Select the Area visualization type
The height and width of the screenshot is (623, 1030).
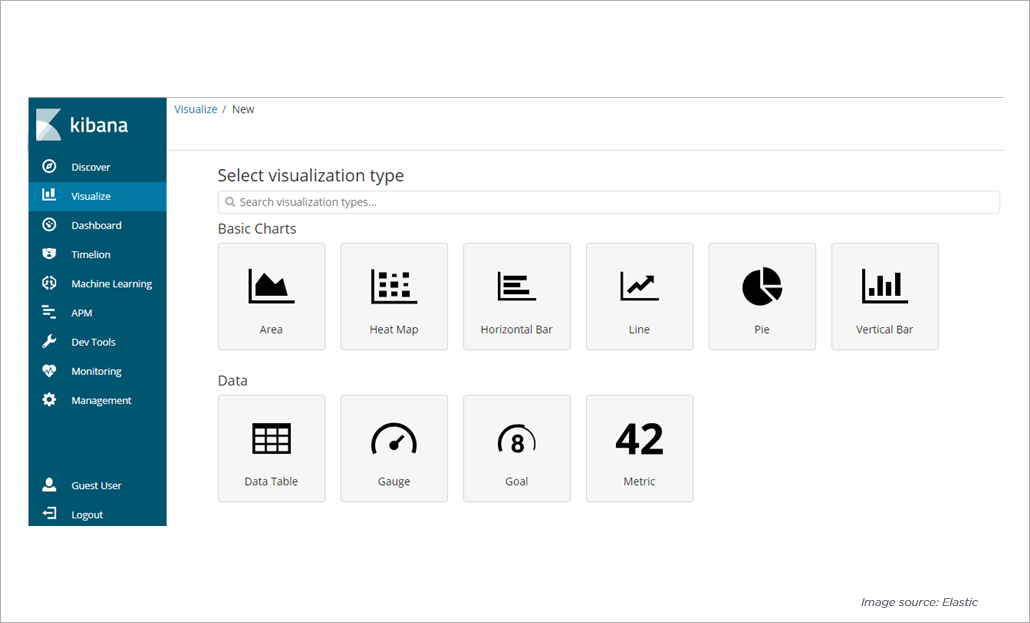click(271, 296)
